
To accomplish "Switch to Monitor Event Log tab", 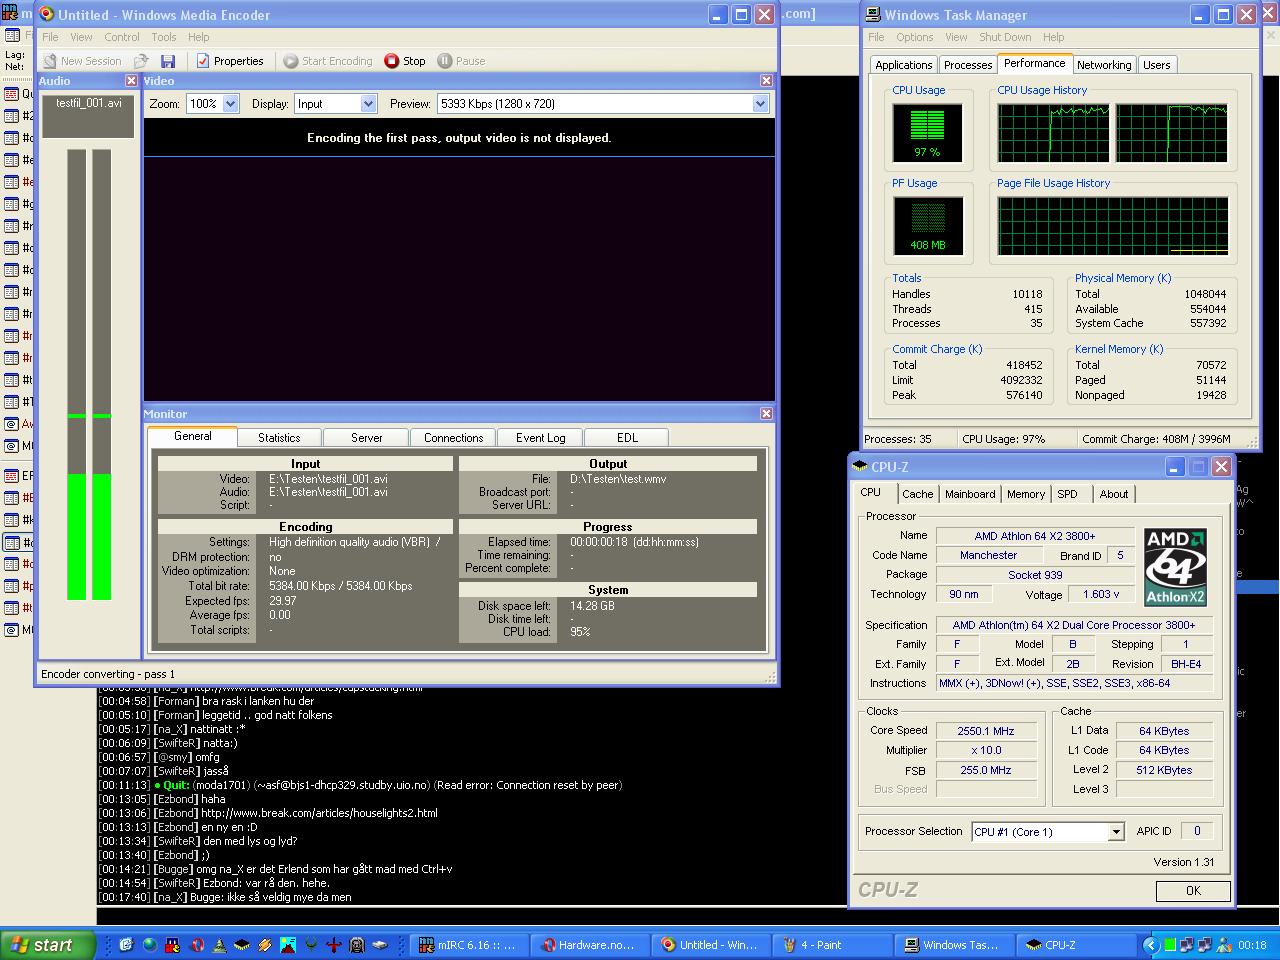I will click(541, 438).
